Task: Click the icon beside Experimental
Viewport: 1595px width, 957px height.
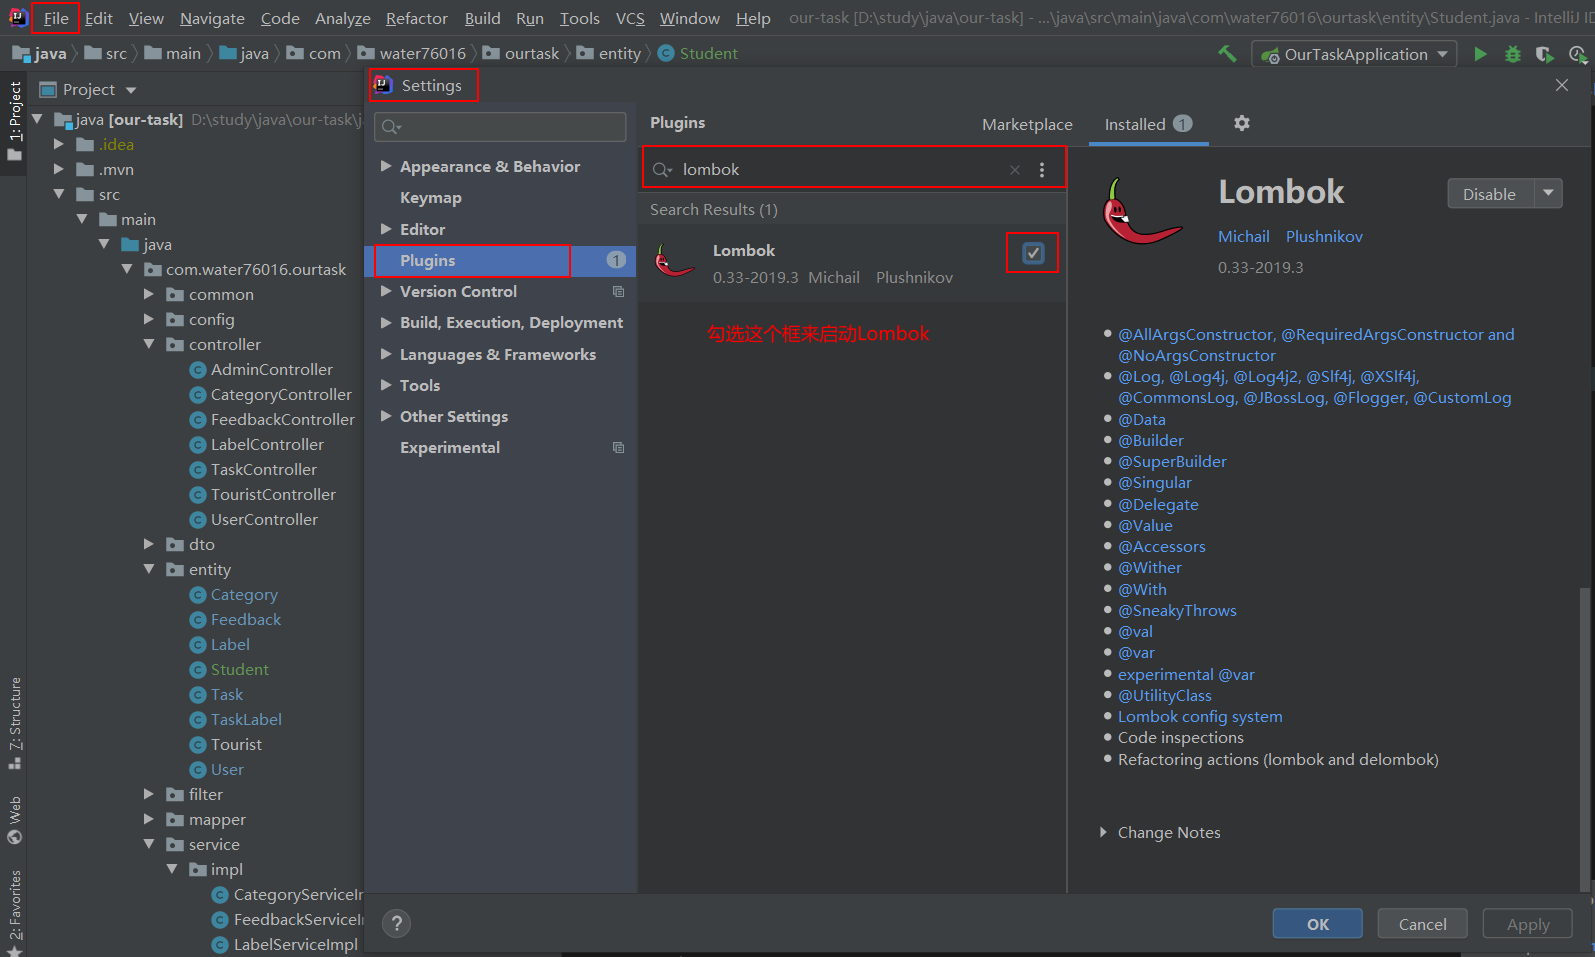Action: pos(618,448)
